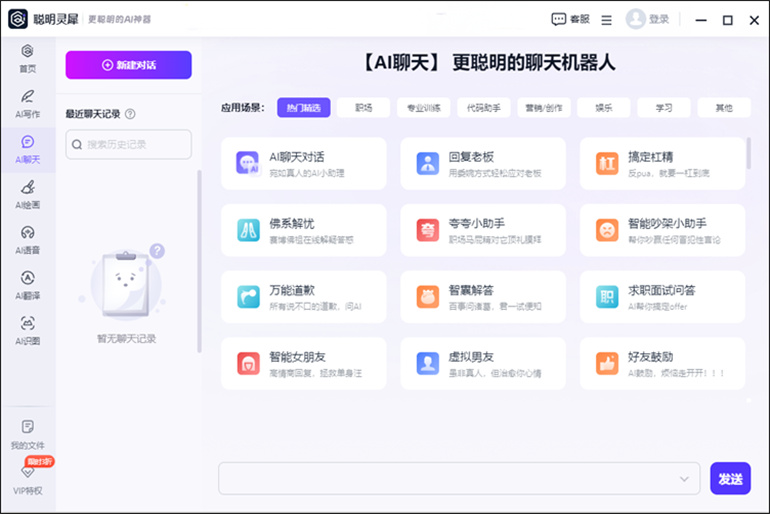This screenshot has height=514, width=770.
Task: Open the 求职面试问答 title text
Action: pos(661,291)
